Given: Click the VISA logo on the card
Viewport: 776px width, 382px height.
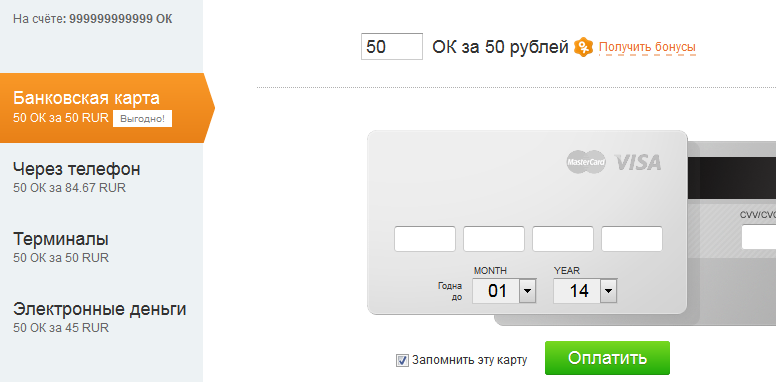Looking at the screenshot, I should click(x=638, y=162).
